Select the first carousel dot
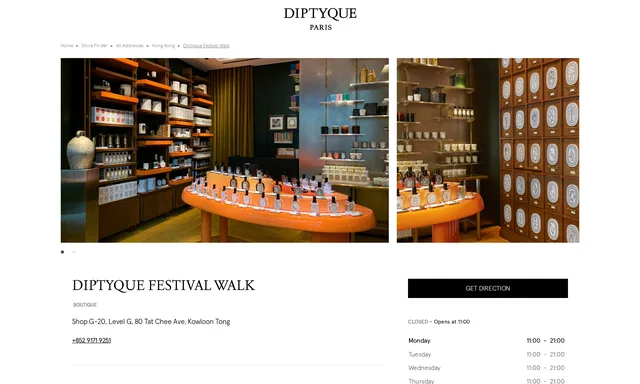Screen dimensions: 640x384 [x=62, y=252]
